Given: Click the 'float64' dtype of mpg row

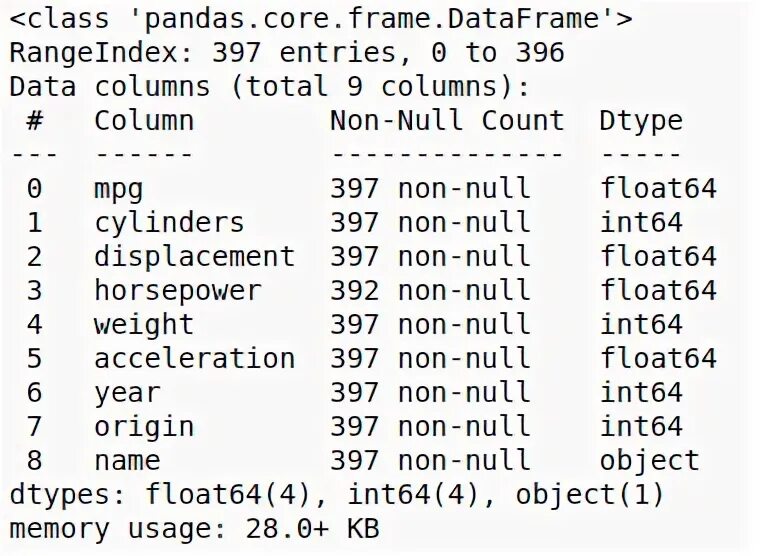Looking at the screenshot, I should (x=658, y=189).
